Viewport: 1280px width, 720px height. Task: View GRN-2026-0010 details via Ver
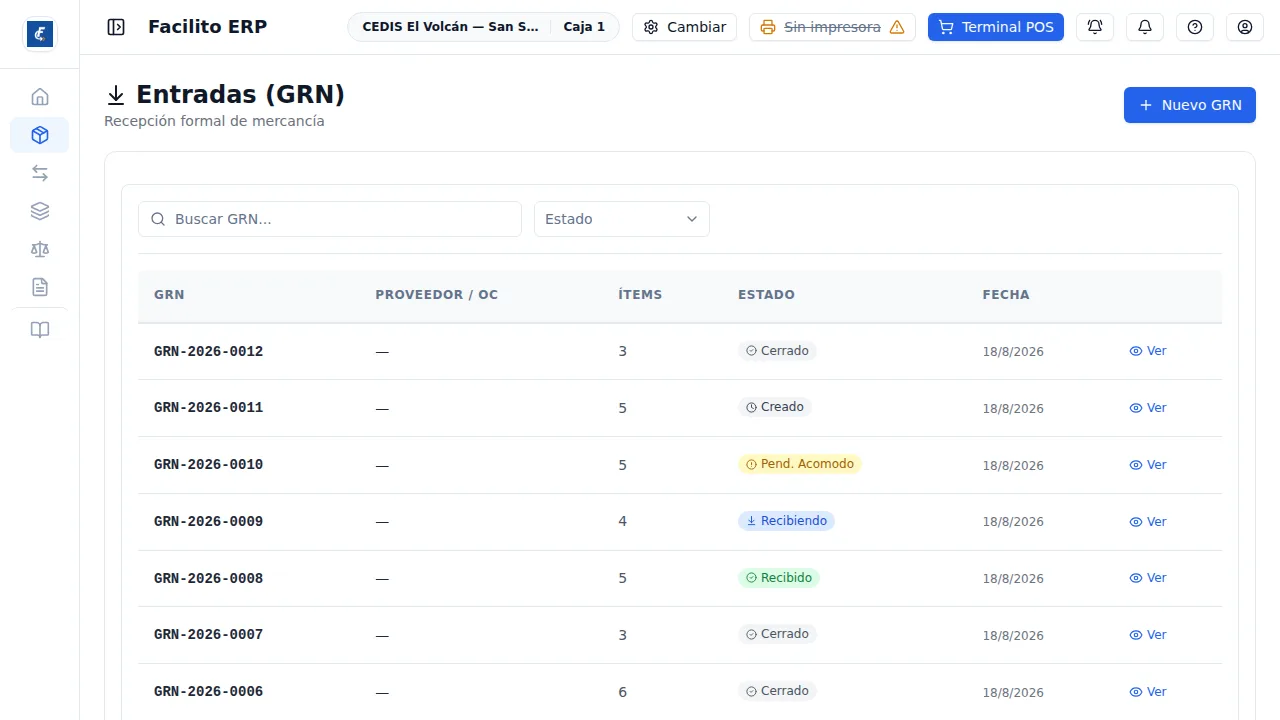1148,465
